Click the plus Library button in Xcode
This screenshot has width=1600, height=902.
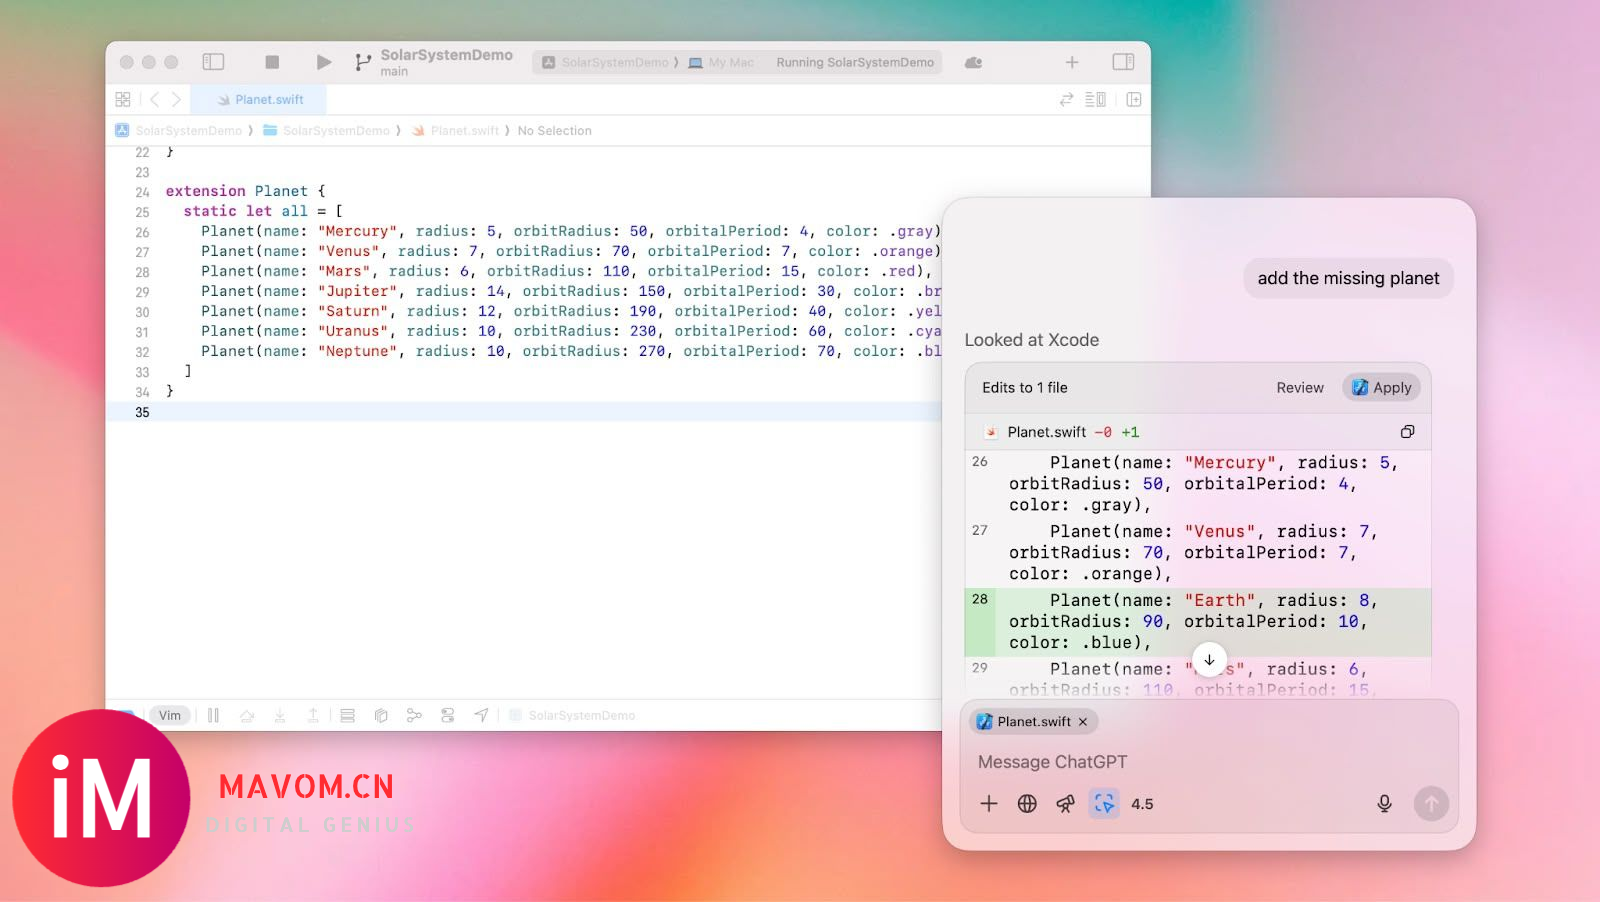(1072, 62)
